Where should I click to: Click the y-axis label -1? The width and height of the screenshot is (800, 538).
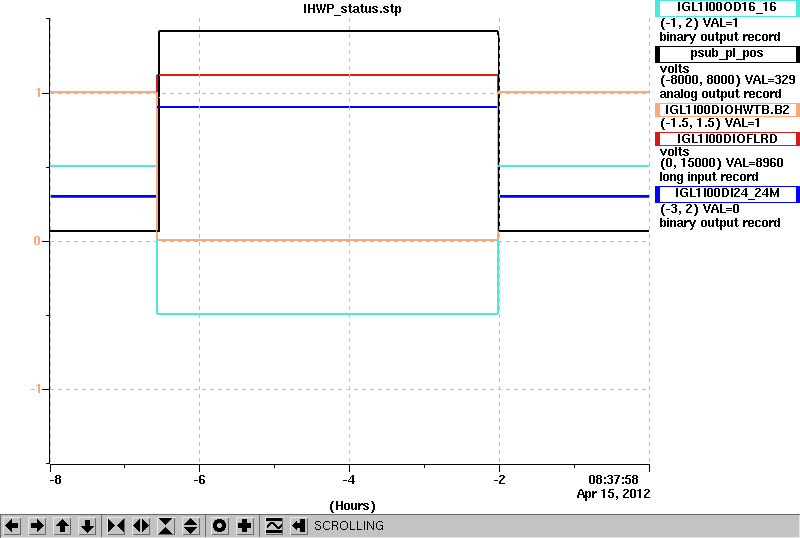(36, 389)
